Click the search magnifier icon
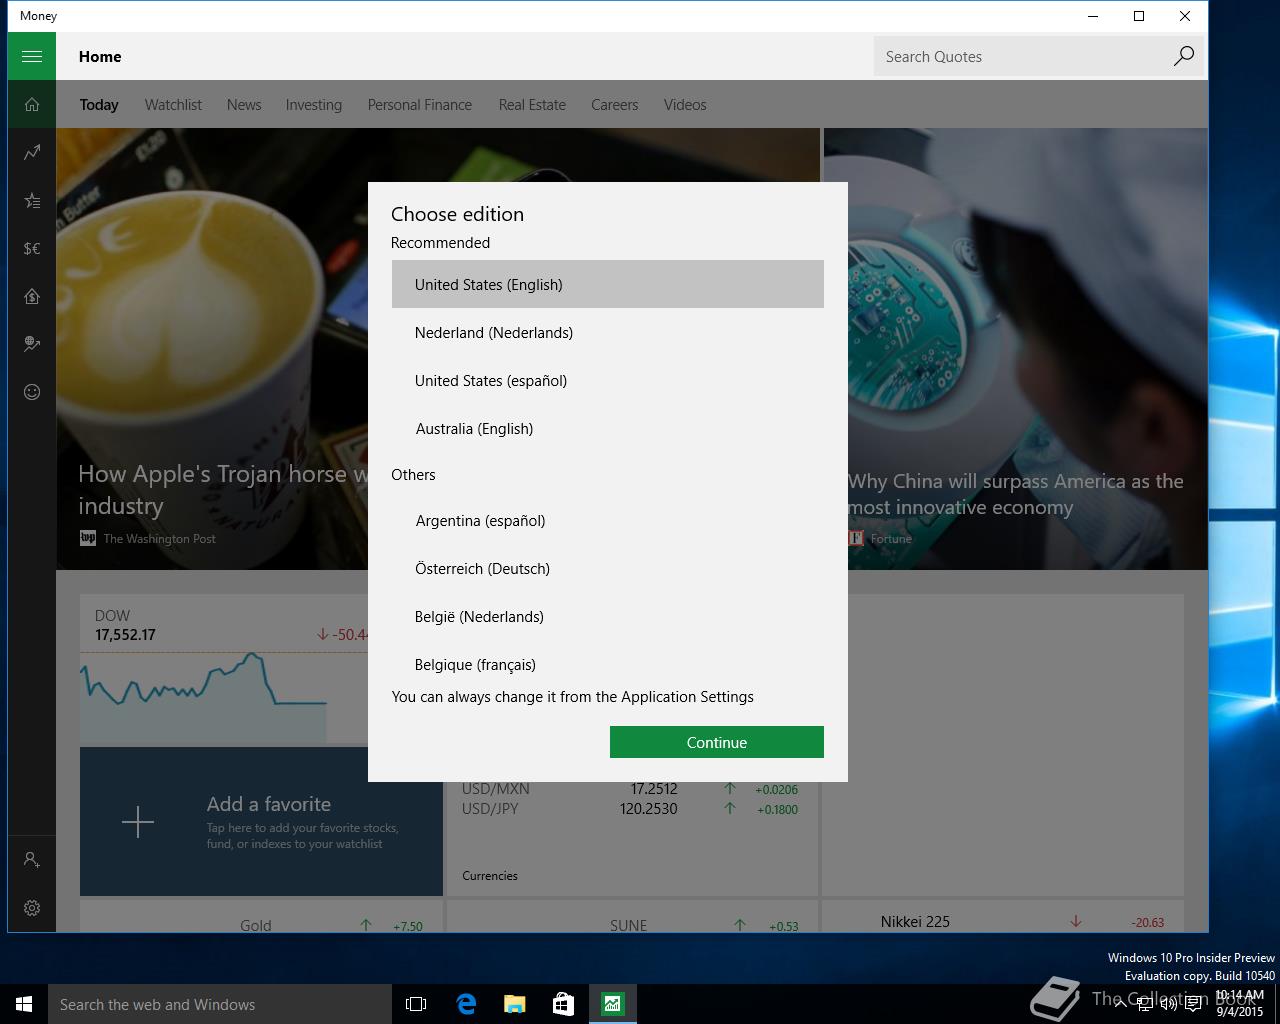 (x=1183, y=56)
